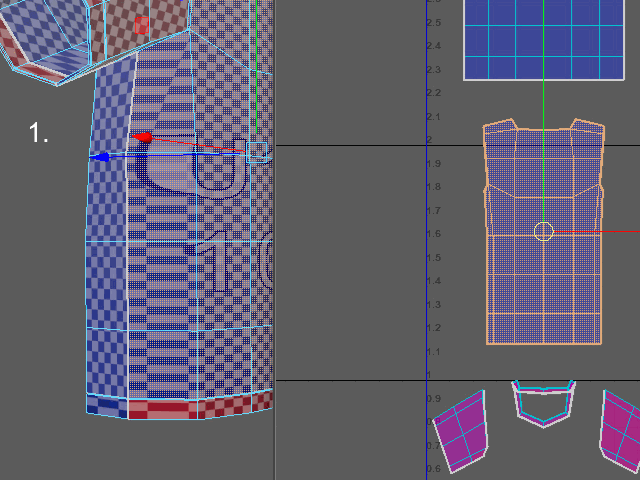Click the yellow circle UV manipulator pivot
This screenshot has height=480, width=640.
544,231
